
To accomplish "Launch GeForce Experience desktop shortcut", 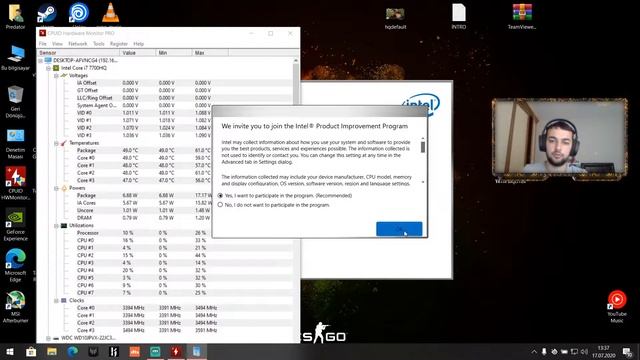I will [x=16, y=224].
